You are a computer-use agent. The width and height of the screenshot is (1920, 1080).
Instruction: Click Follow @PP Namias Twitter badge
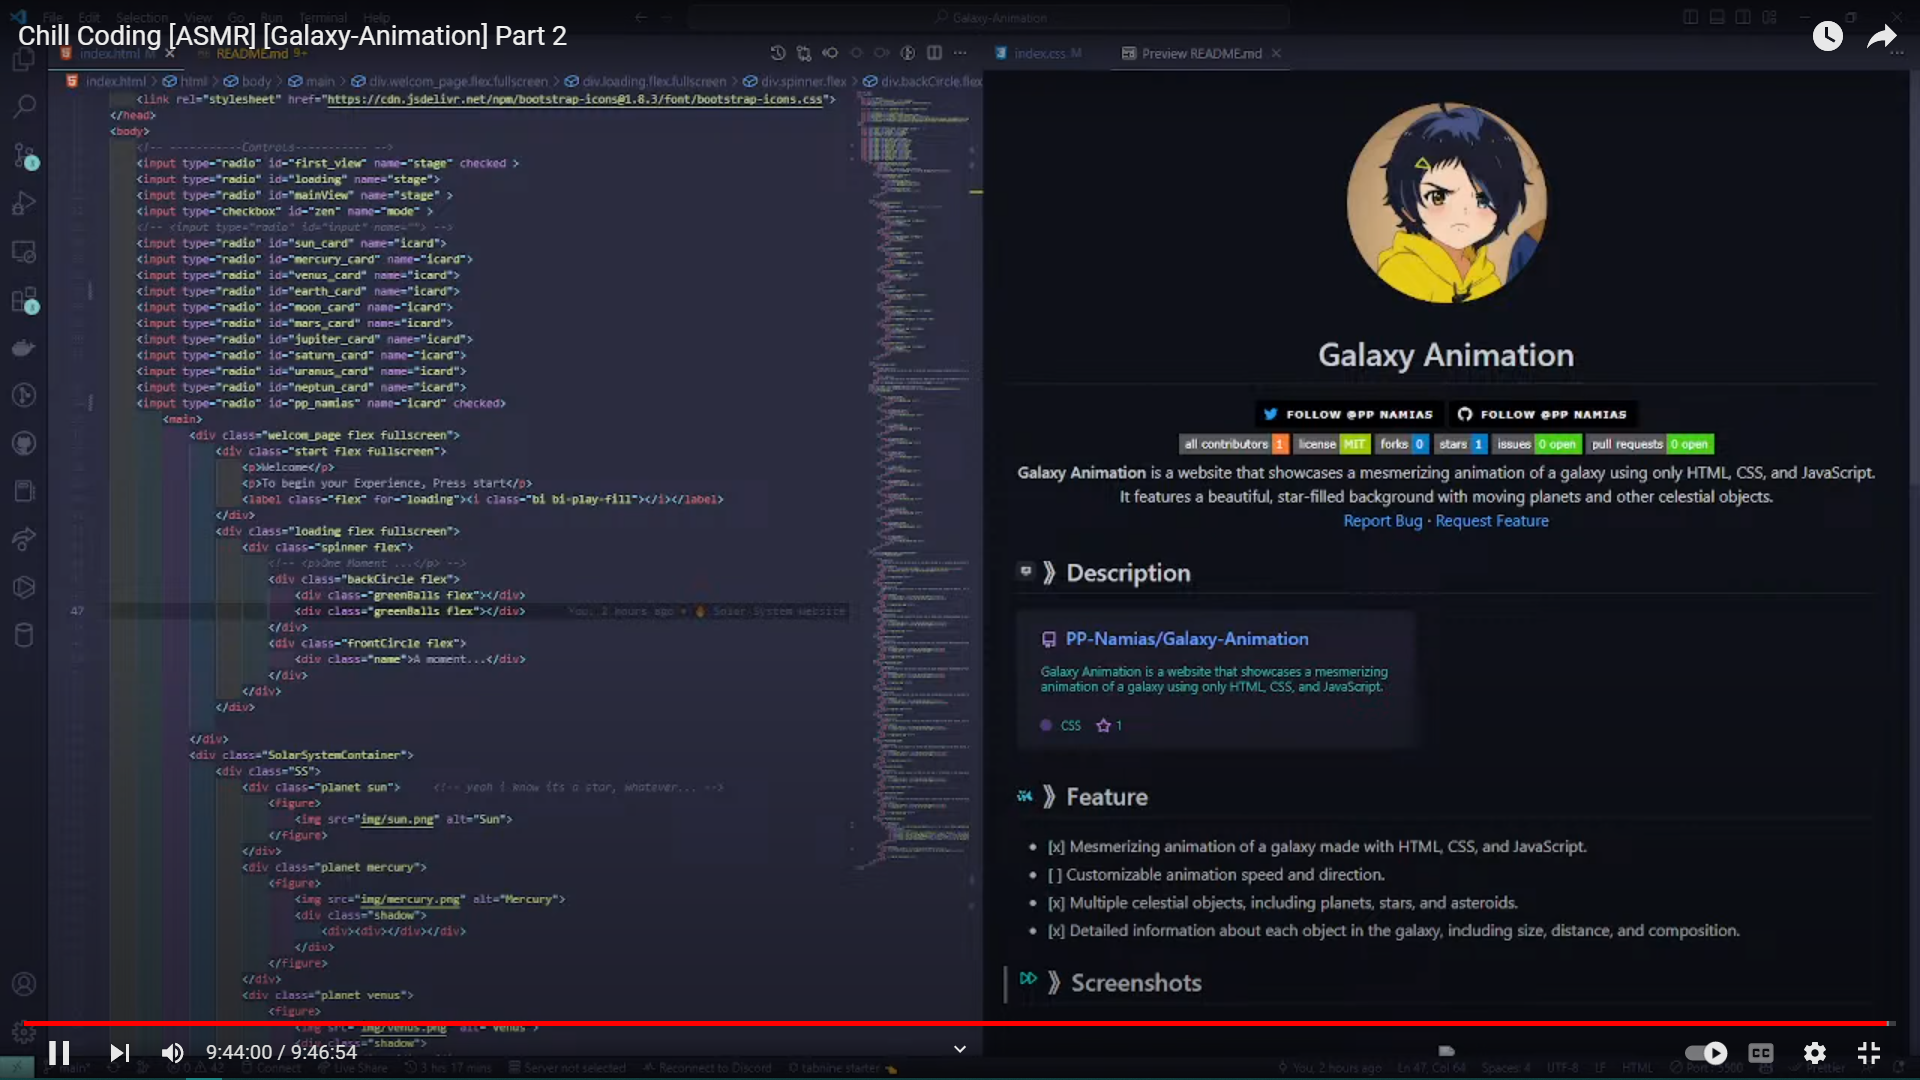[1348, 414]
